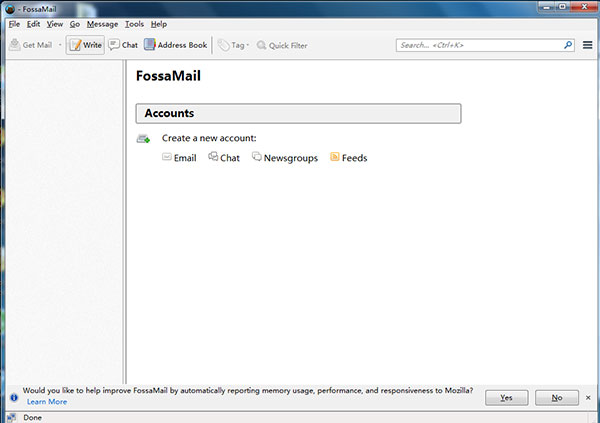Click the orange Feeds RSS icon

(x=334, y=157)
